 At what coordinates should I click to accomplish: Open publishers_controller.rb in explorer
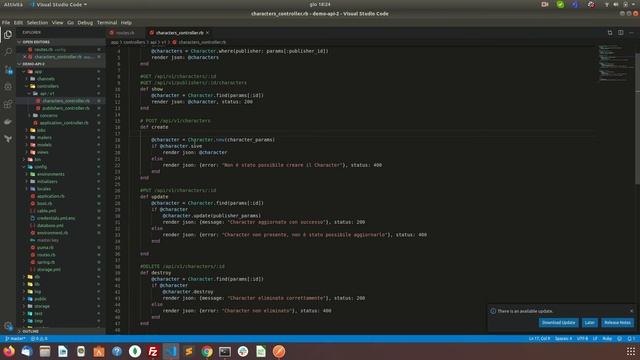pos(66,108)
